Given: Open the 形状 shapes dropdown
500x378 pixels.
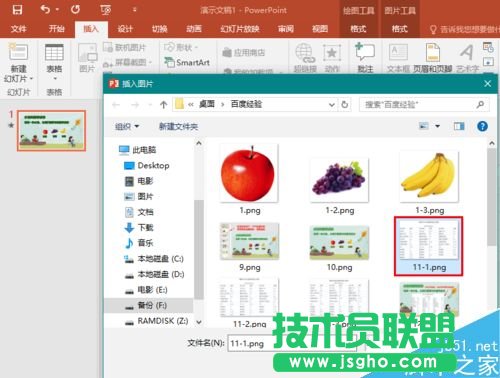Looking at the screenshot, I should coord(180,48).
